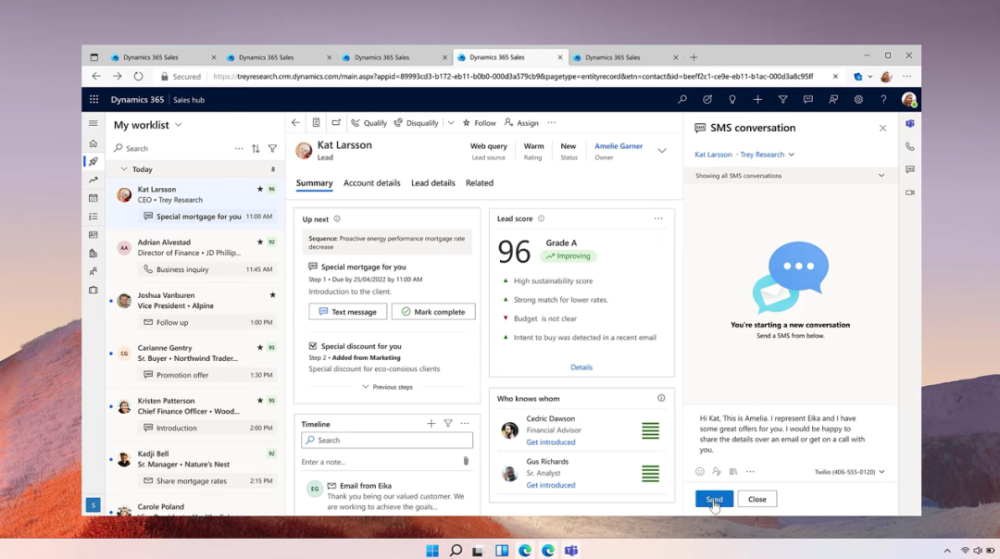Open the search icon in the top bar
Screen dimensions: 1000x559
tap(682, 100)
